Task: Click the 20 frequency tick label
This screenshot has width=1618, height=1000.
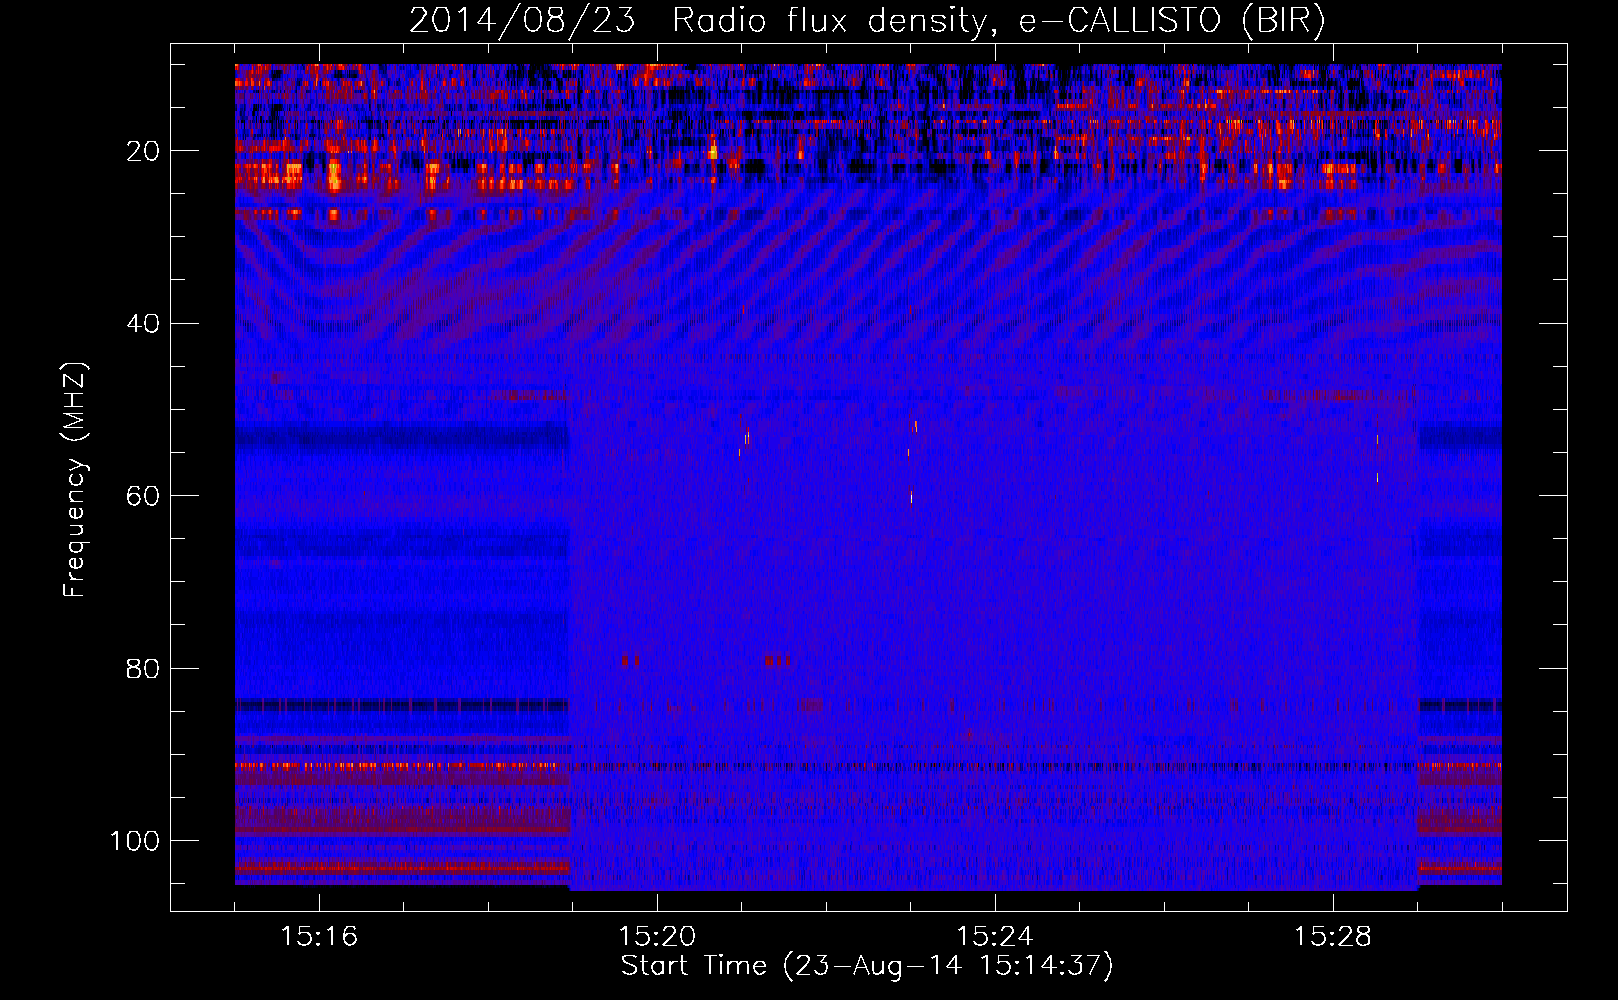Action: (143, 151)
